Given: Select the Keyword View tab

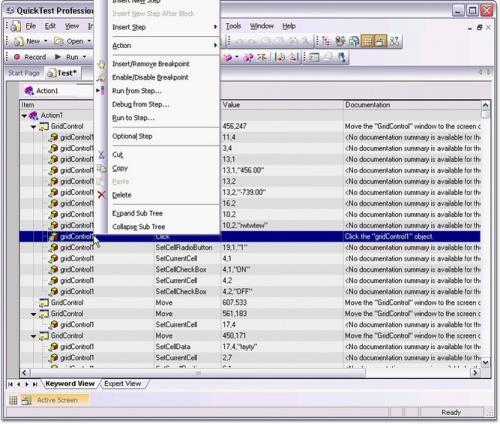Looking at the screenshot, I should tap(70, 384).
